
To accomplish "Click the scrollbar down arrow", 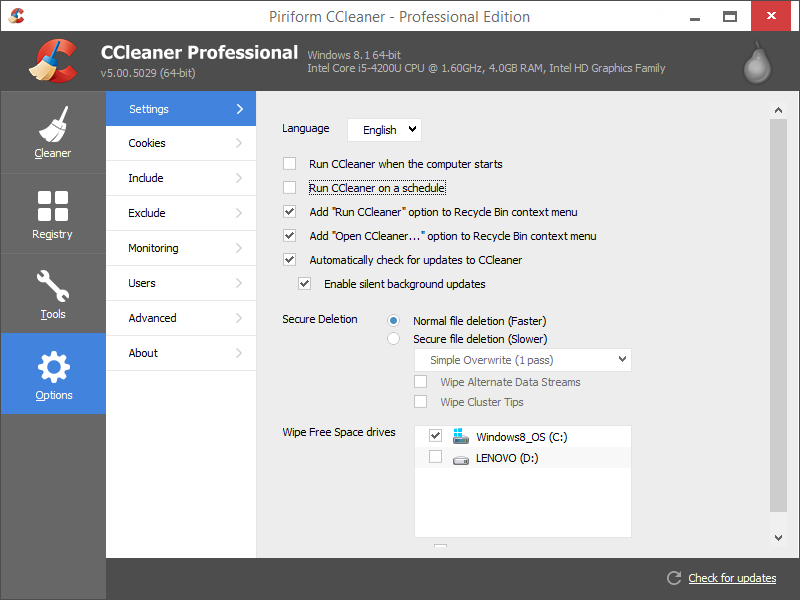I will coord(778,537).
